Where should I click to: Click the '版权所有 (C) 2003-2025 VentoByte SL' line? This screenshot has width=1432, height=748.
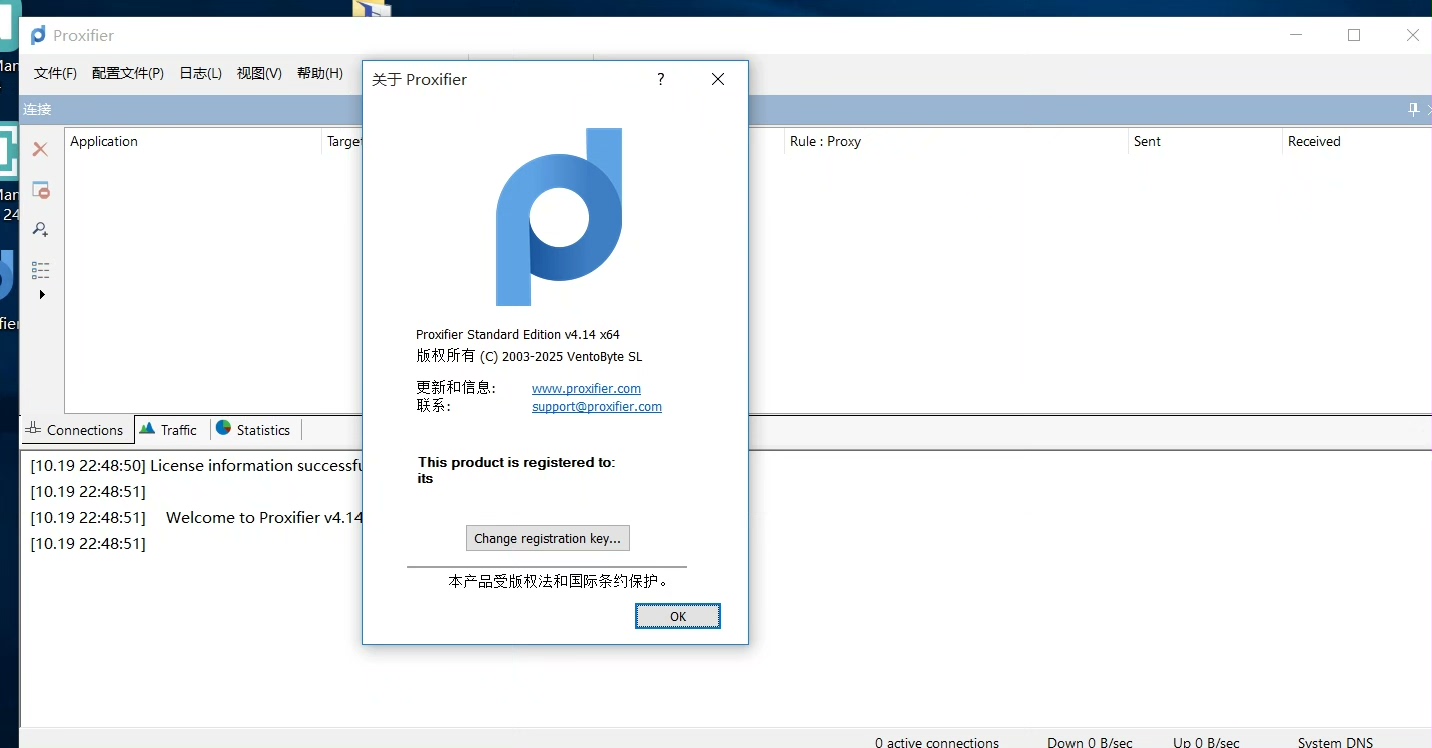tap(529, 356)
